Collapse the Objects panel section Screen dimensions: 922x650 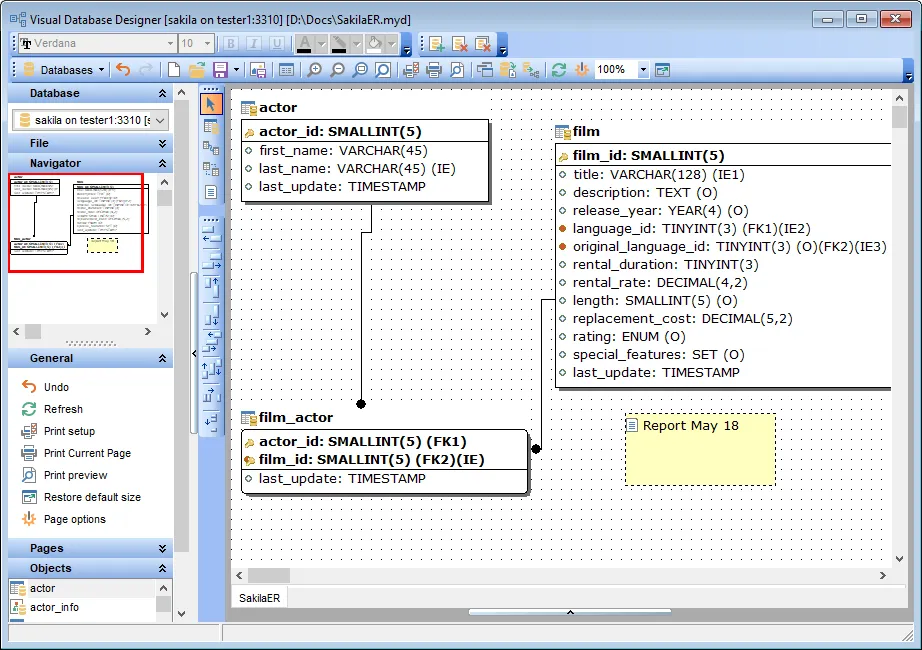162,569
